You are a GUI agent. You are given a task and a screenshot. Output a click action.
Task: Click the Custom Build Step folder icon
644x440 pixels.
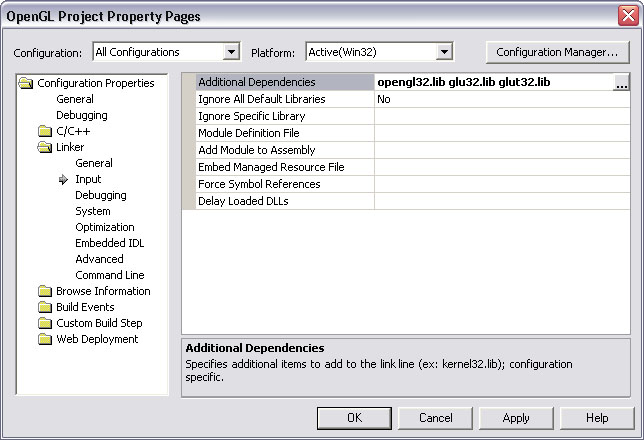coord(45,324)
